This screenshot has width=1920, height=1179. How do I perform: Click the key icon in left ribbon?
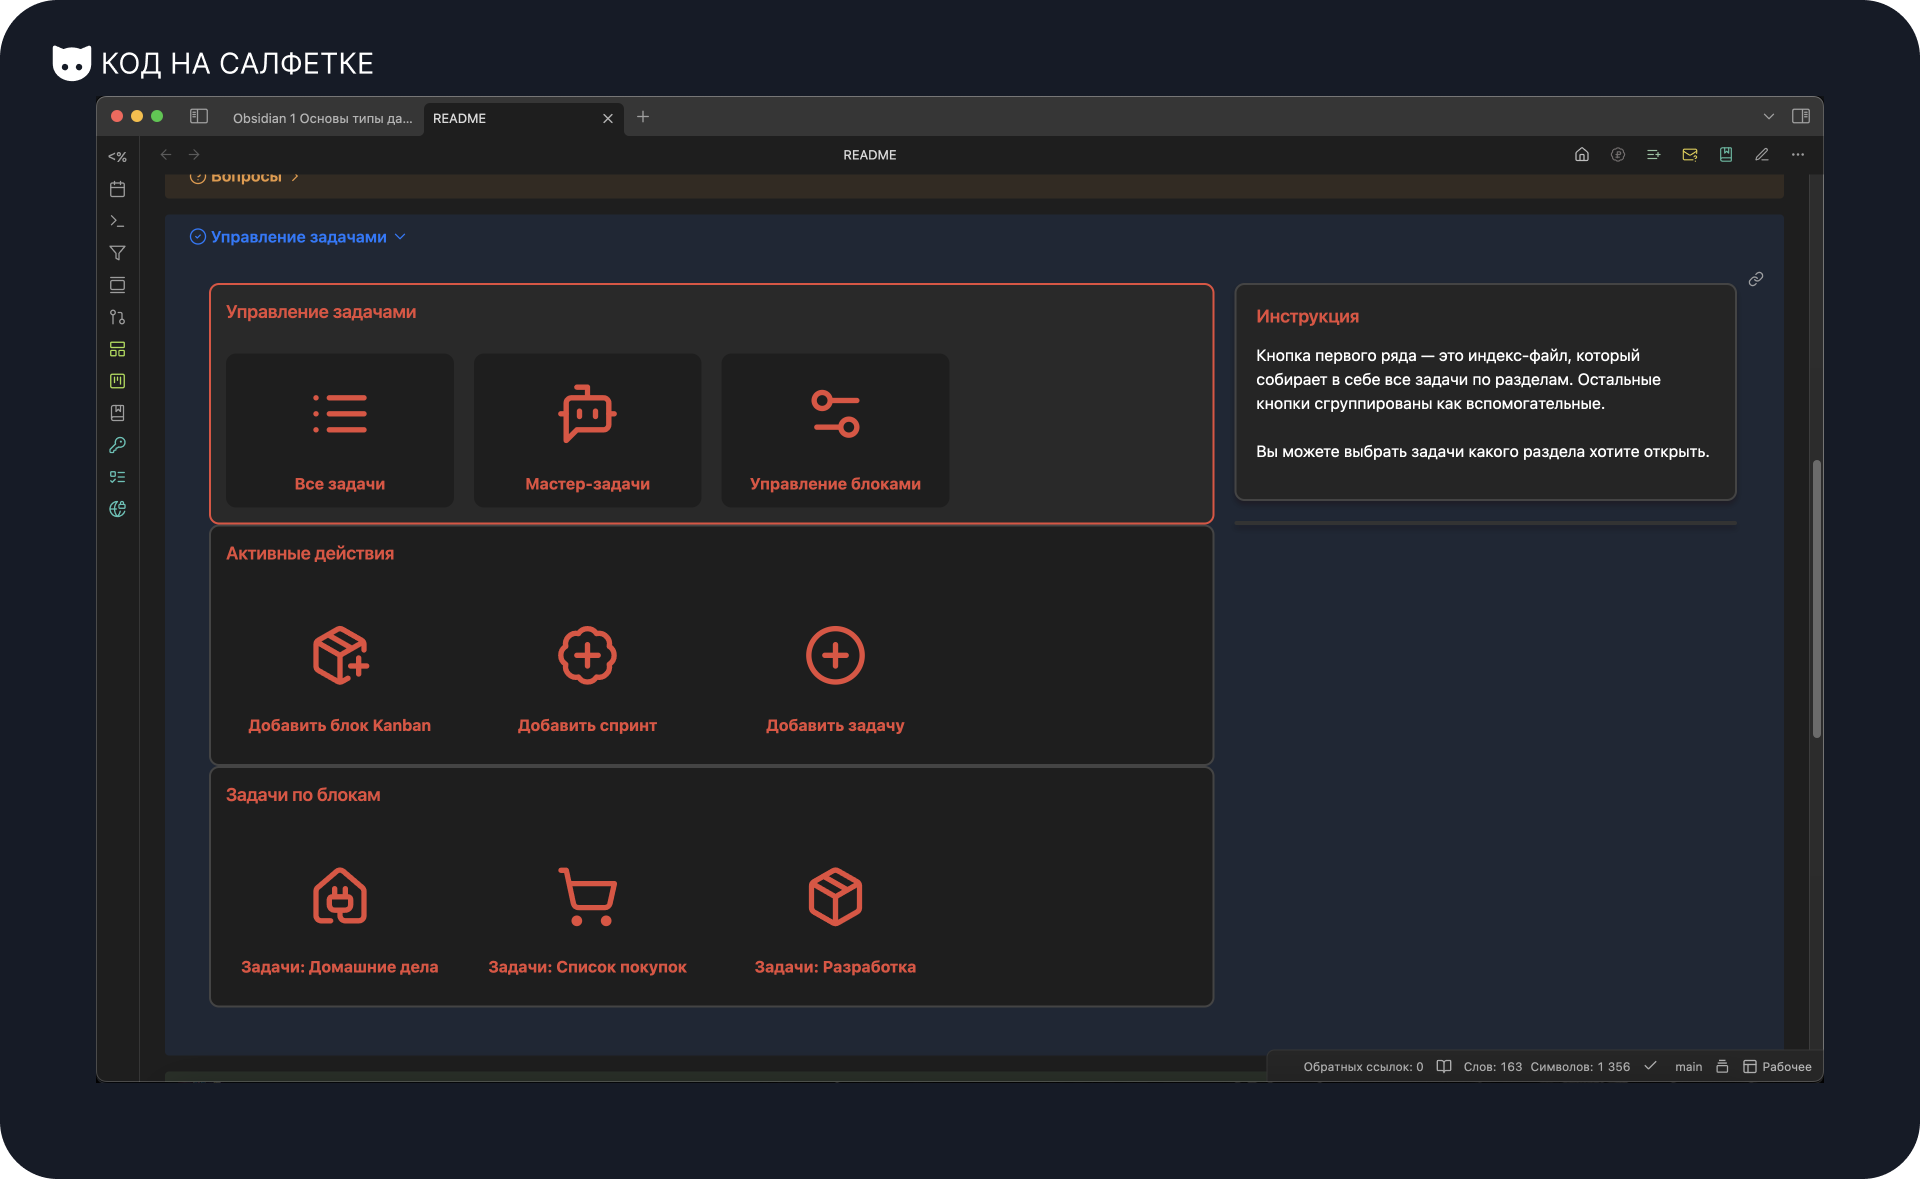(117, 445)
